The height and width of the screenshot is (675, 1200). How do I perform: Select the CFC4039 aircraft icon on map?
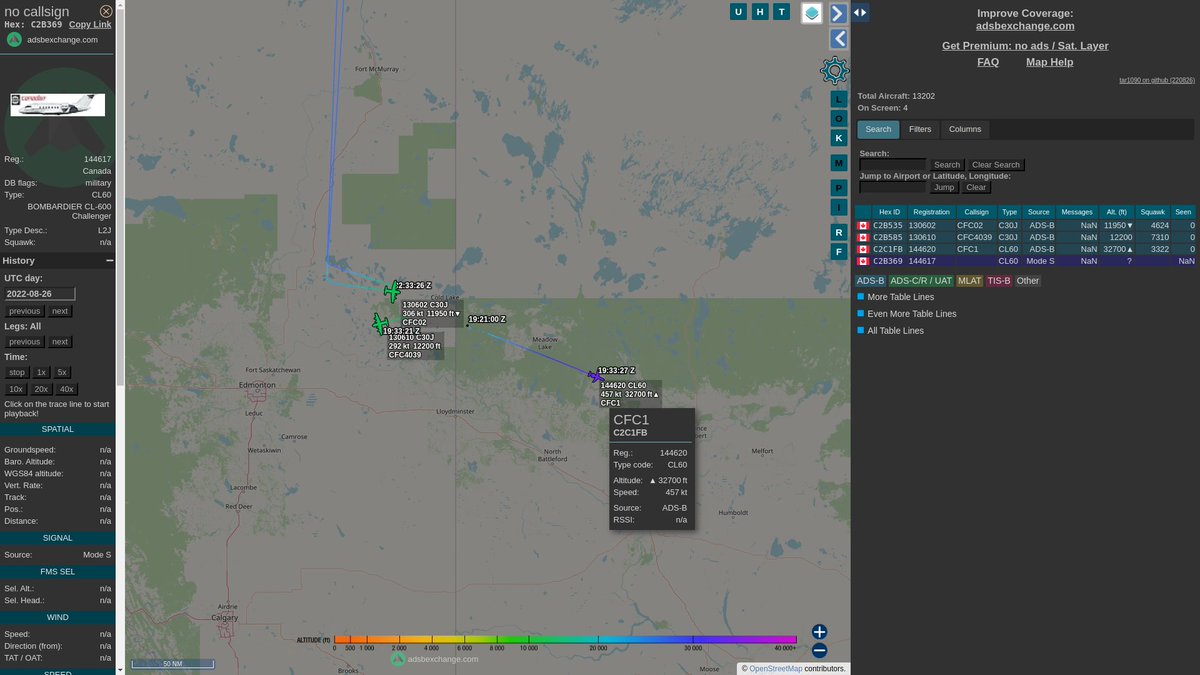[x=380, y=323]
